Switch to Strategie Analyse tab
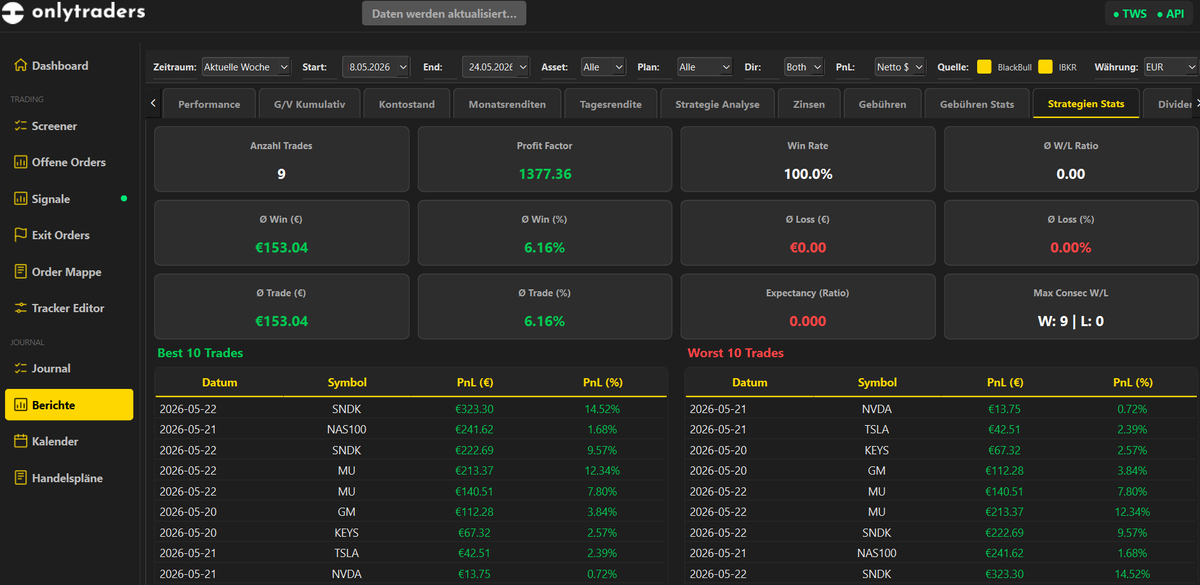Screen dimensions: 1200x585 point(717,104)
